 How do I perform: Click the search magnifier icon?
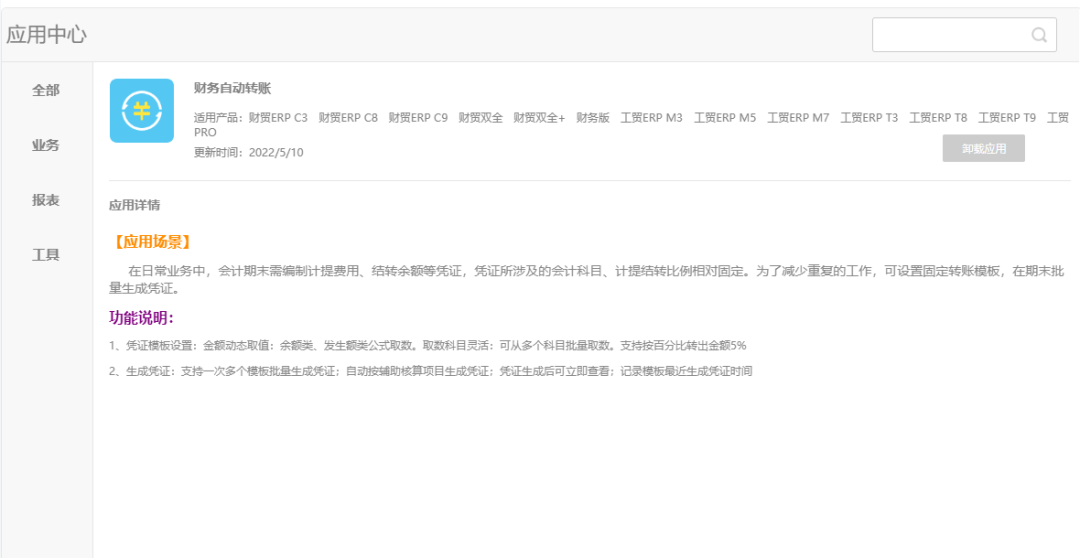pos(1039,35)
